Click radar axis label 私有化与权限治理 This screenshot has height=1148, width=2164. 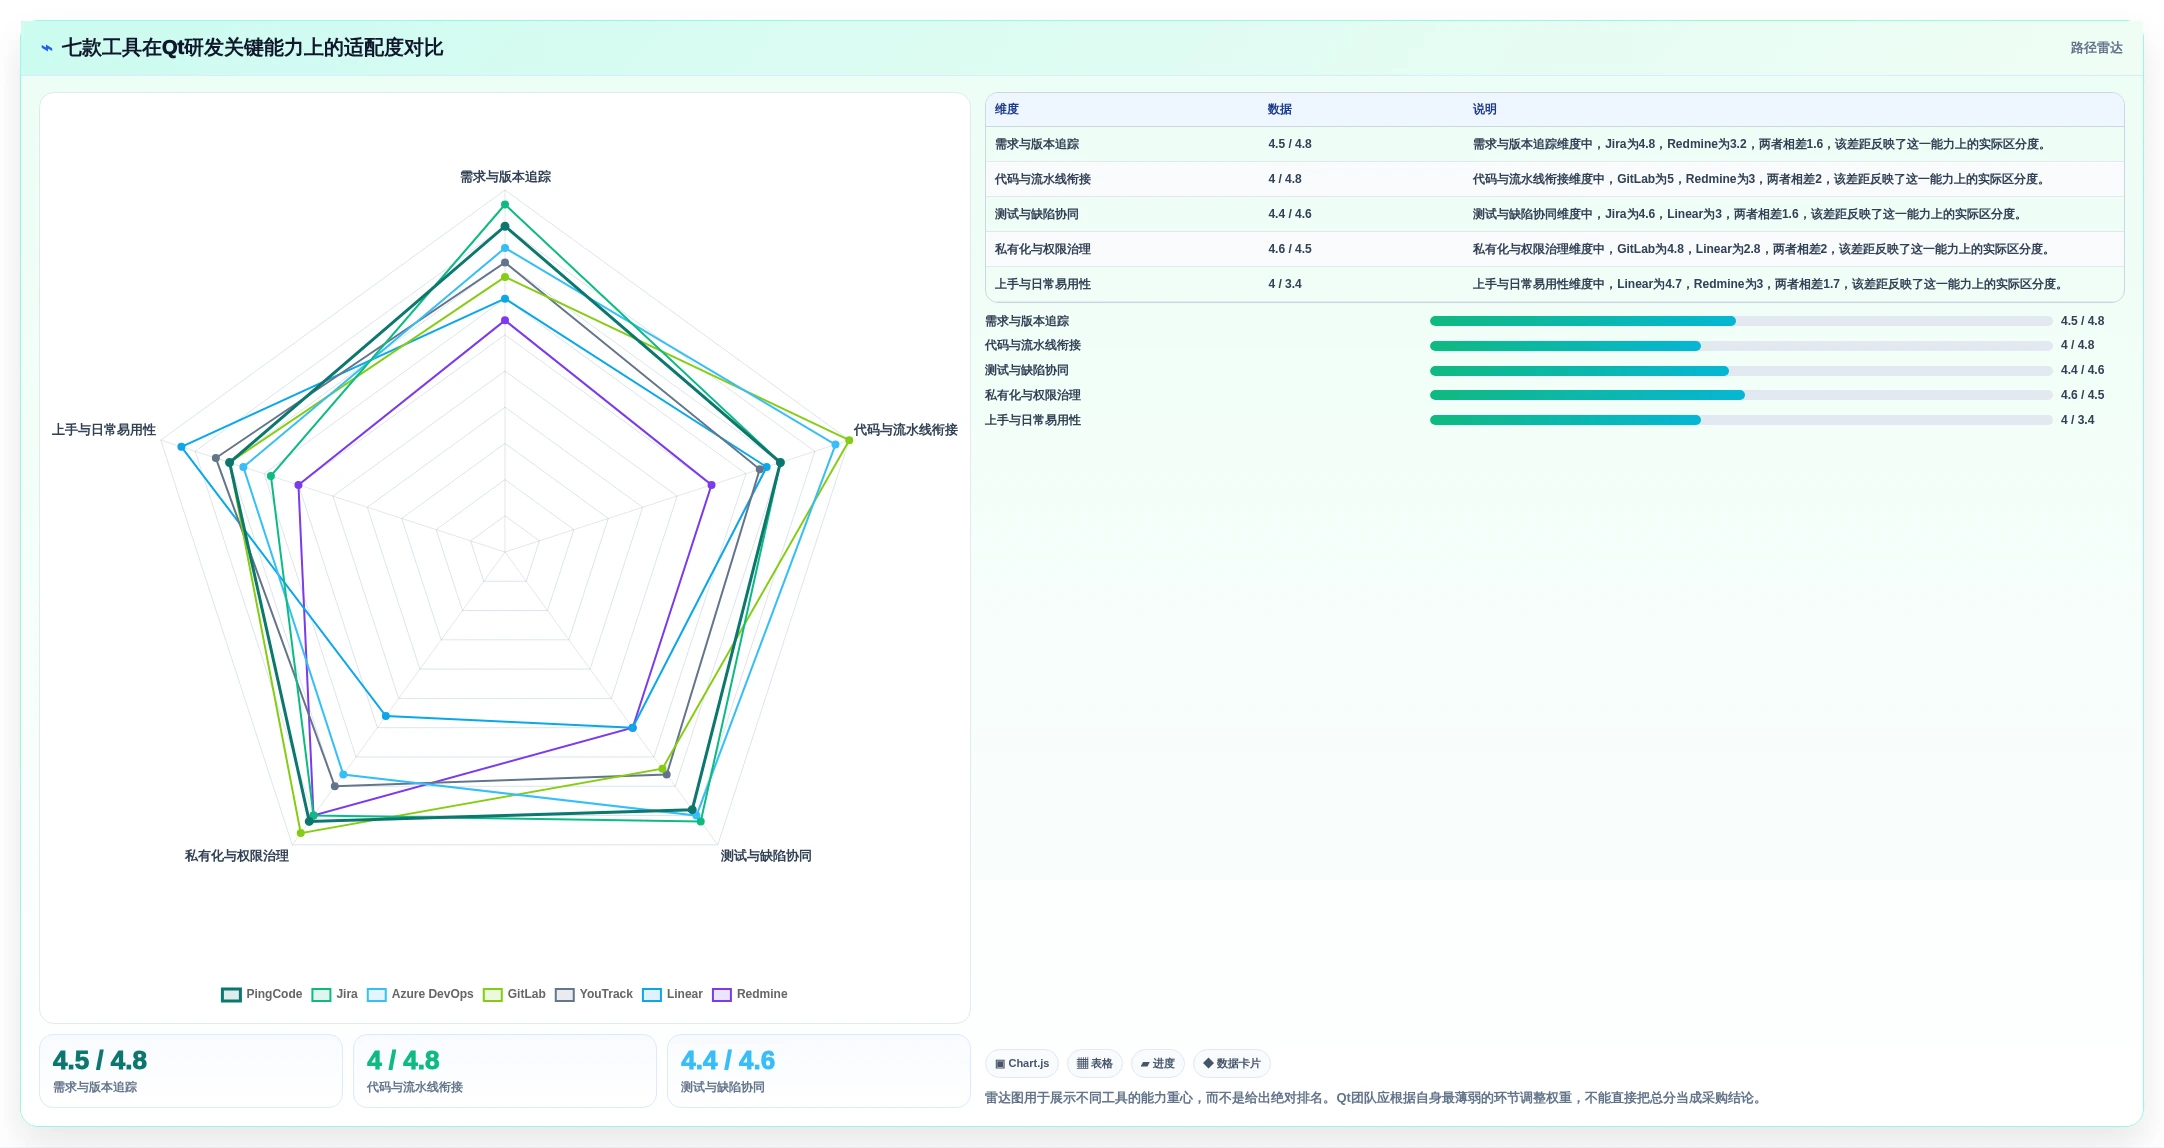pos(237,856)
